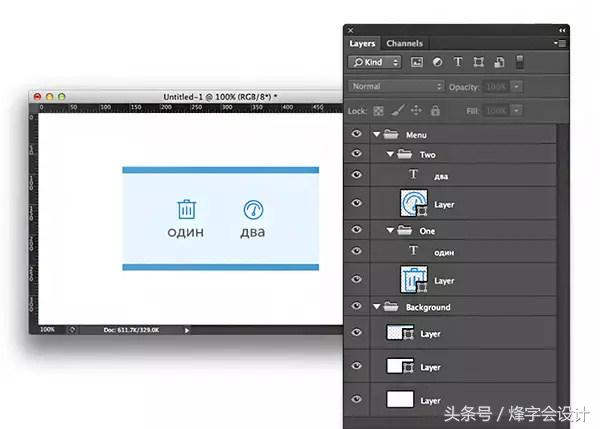Filter layers by adjustment layer icon

pos(437,62)
